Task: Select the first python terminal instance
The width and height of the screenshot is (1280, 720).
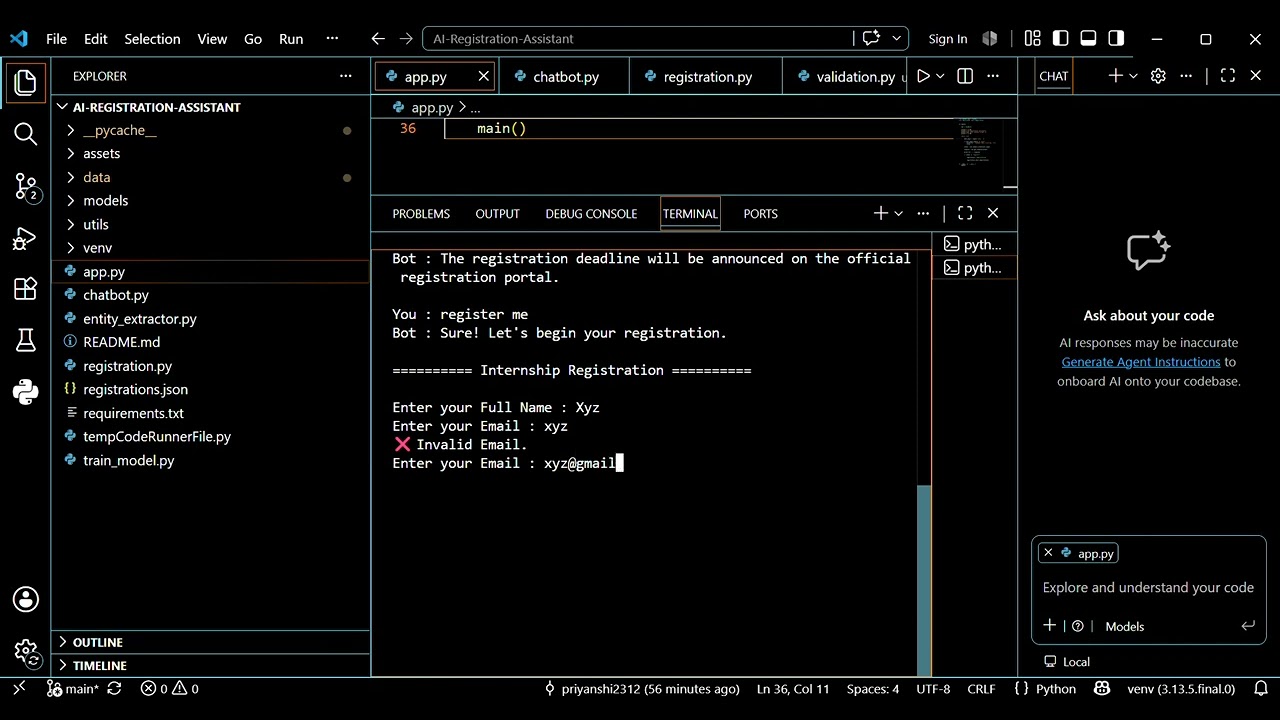Action: pos(974,244)
